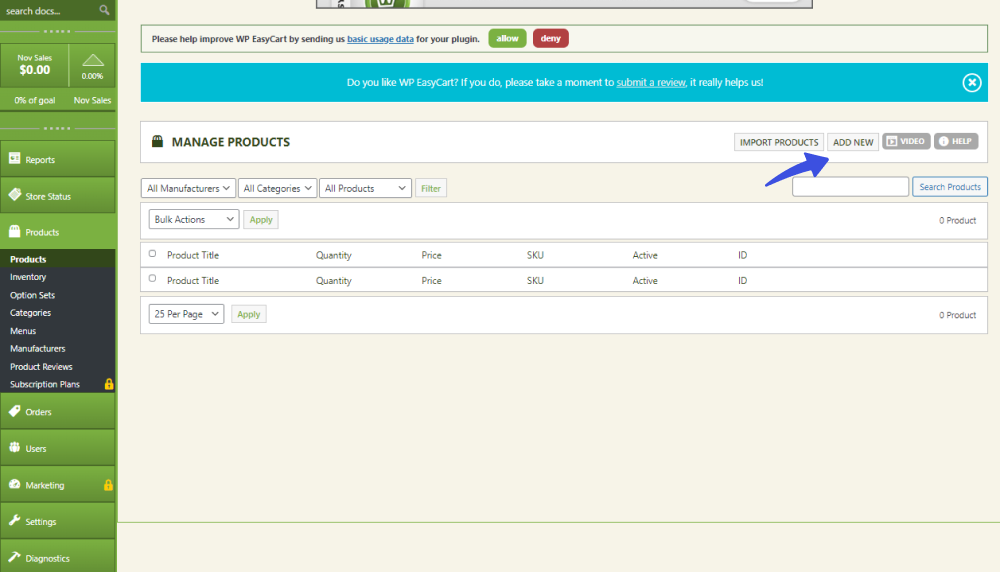
Task: Click the Diagnostics tool icon
Action: (15, 557)
